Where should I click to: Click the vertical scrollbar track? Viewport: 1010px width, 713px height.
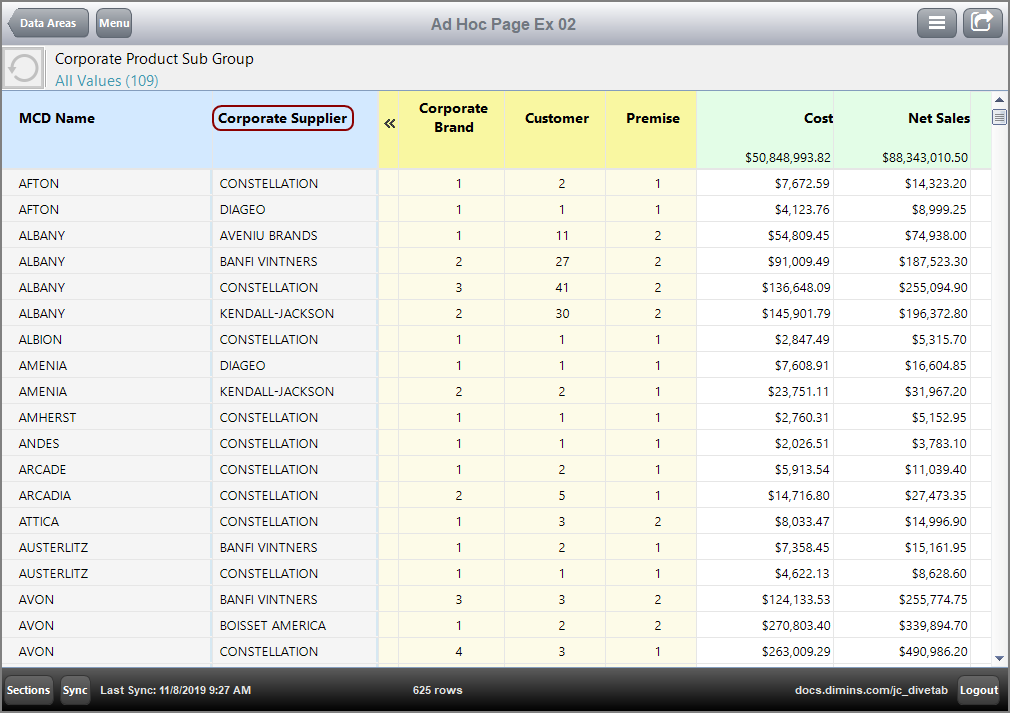pos(1000,400)
